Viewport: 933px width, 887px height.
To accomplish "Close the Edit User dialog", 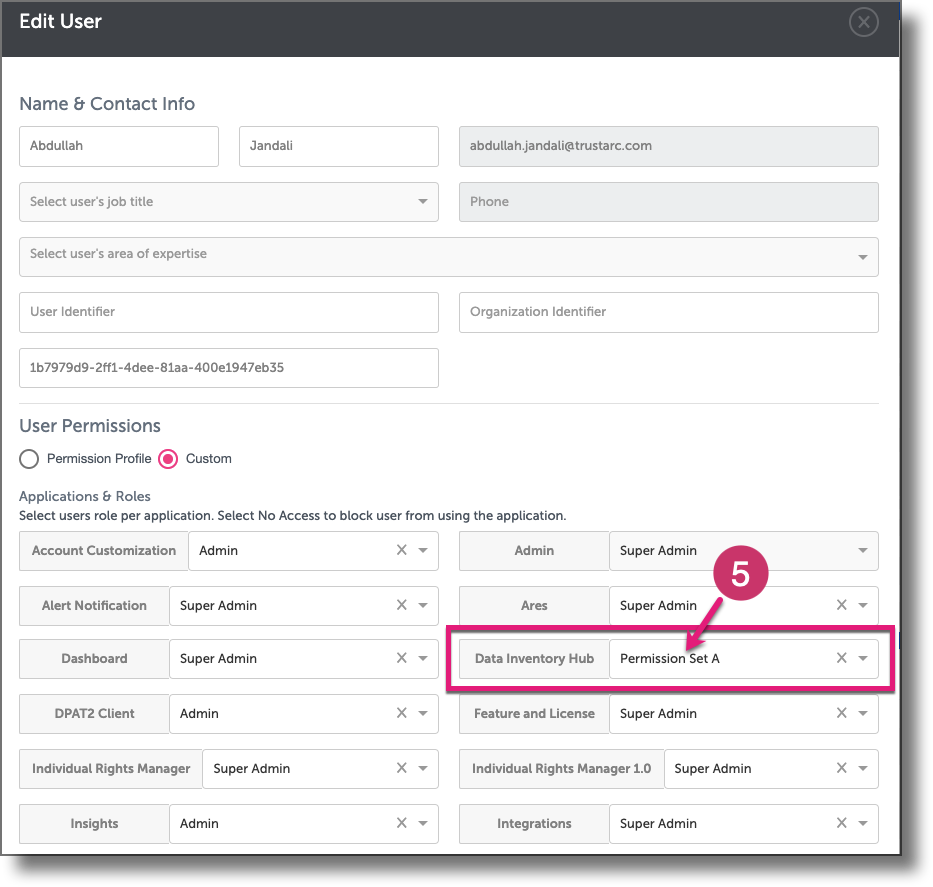I will coord(863,21).
